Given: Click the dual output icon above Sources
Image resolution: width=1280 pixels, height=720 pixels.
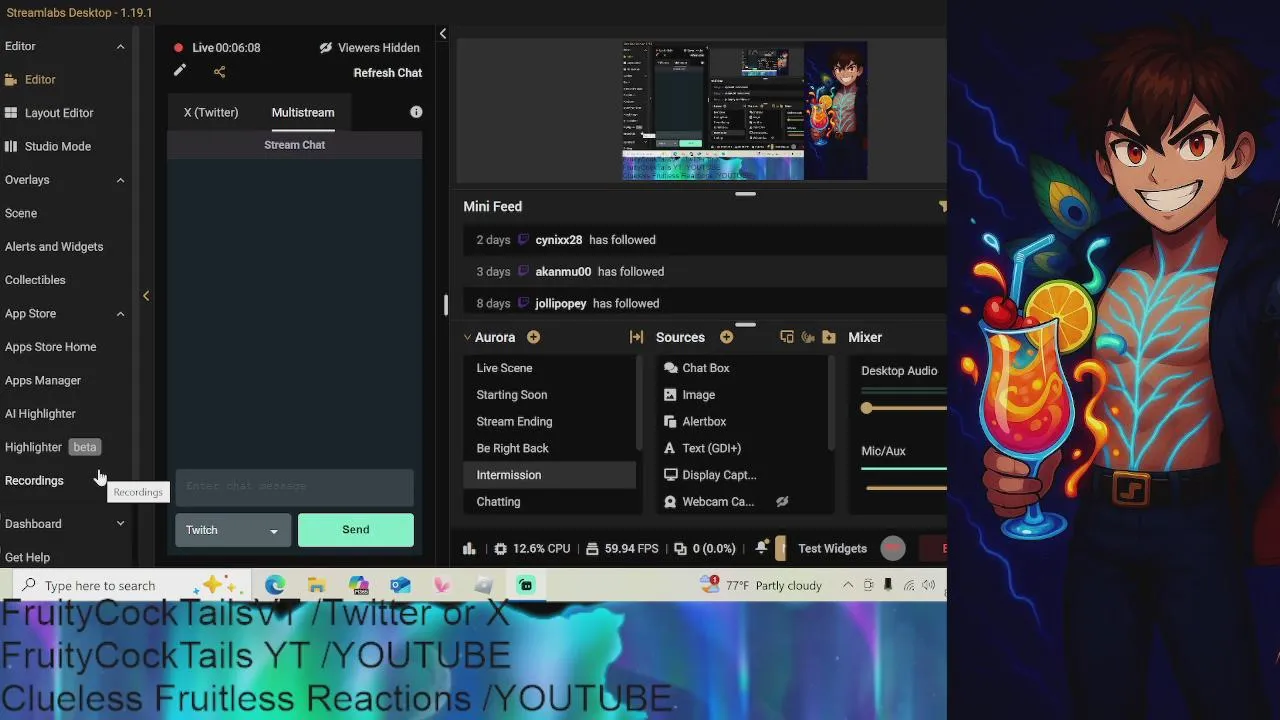Looking at the screenshot, I should 787,337.
